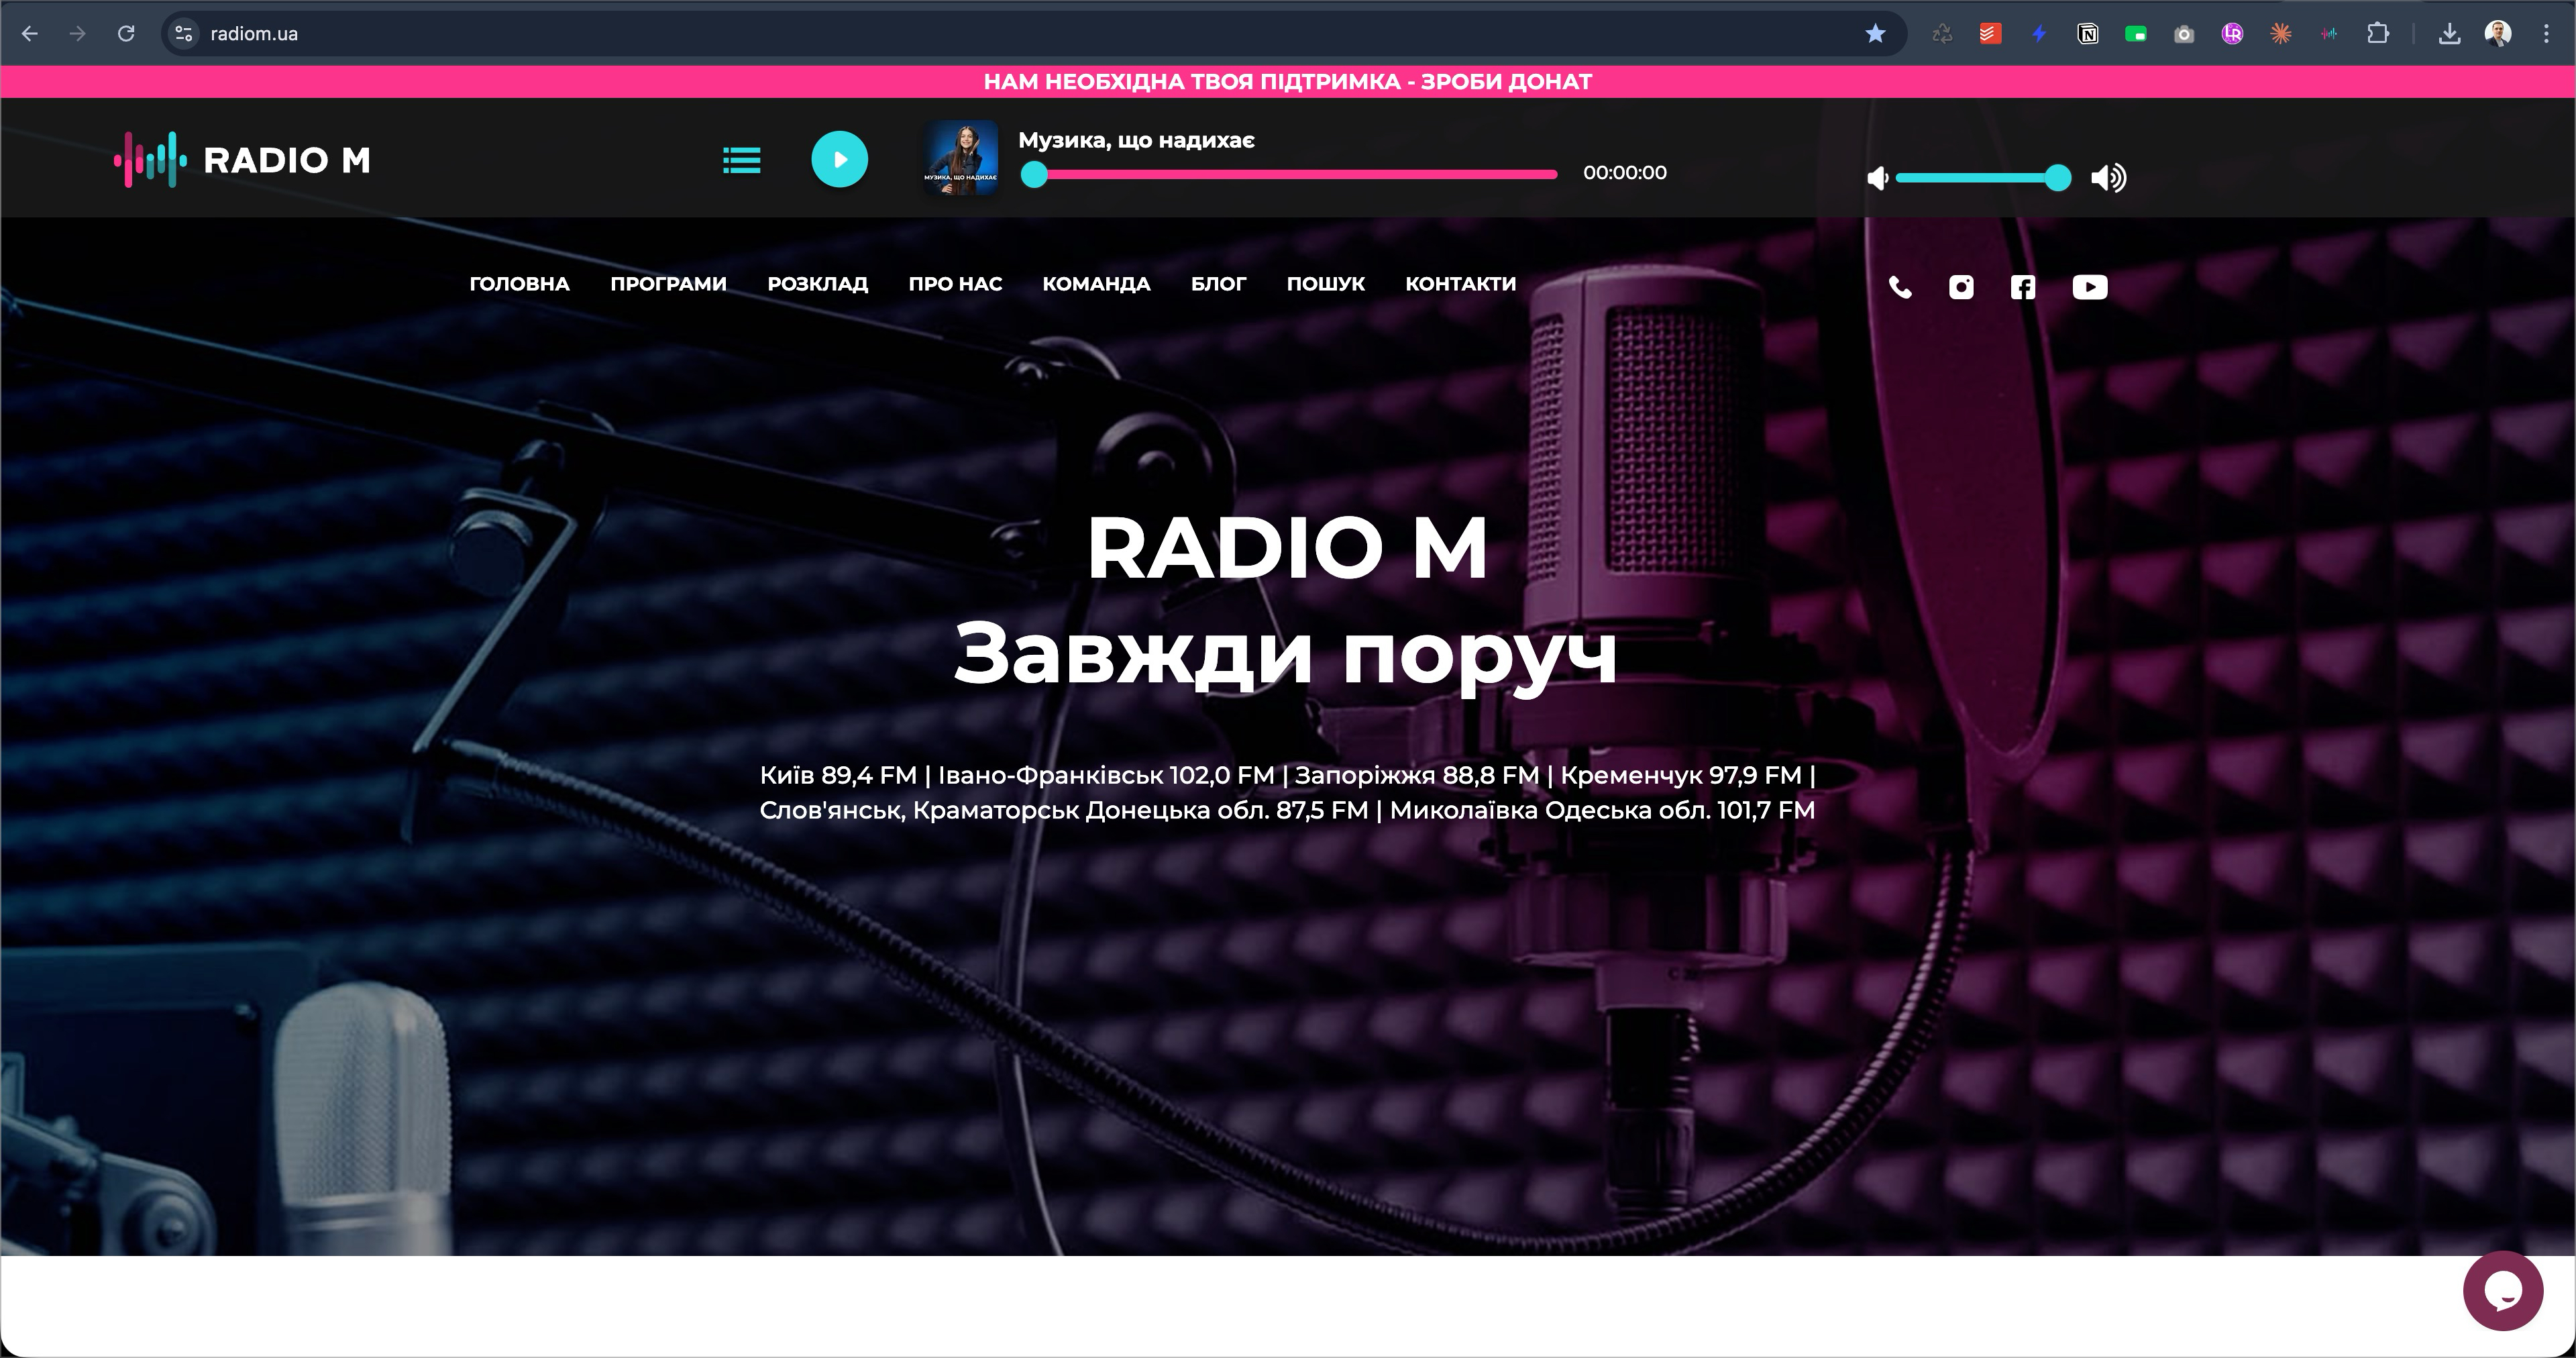2576x1358 pixels.
Task: Open КОМАНДА page link
Action: 1096,284
